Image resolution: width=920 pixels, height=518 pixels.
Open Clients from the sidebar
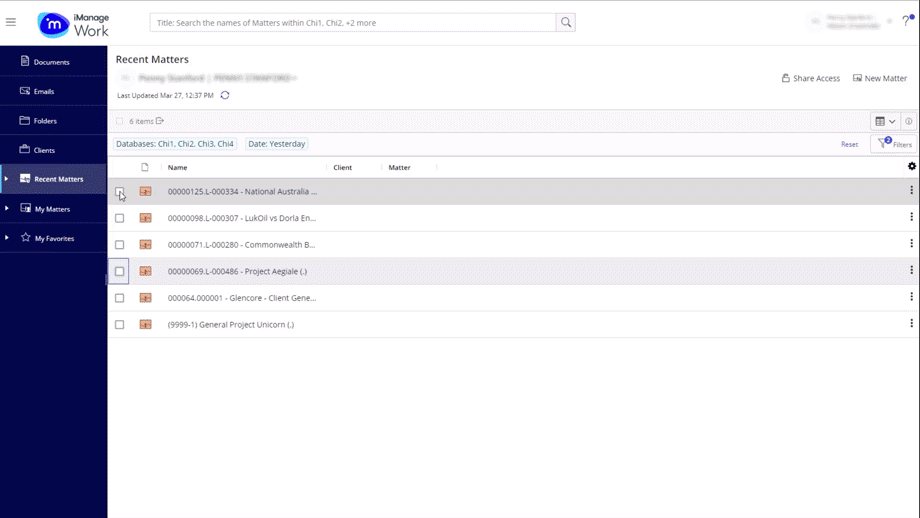coord(44,150)
